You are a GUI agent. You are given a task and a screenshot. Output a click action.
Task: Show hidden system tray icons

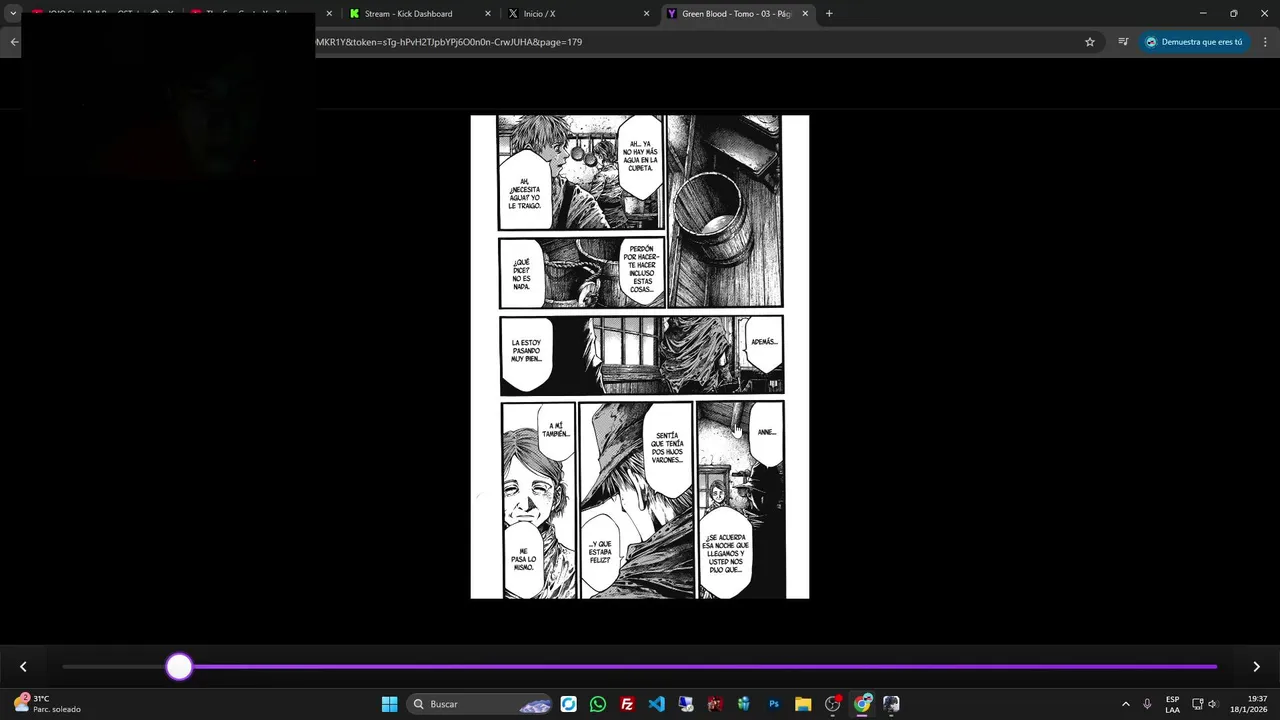coord(1125,704)
